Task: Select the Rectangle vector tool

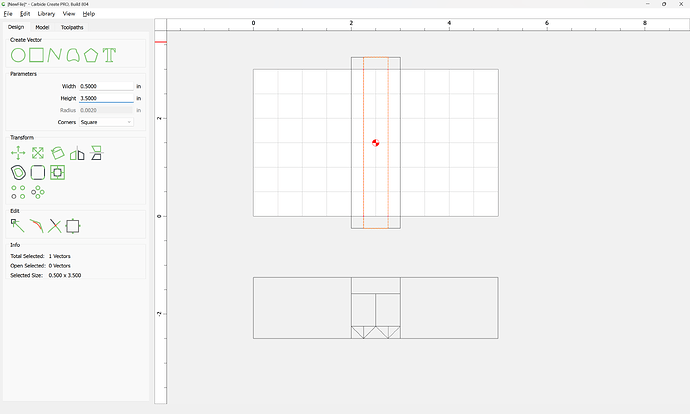Action: tap(36, 55)
